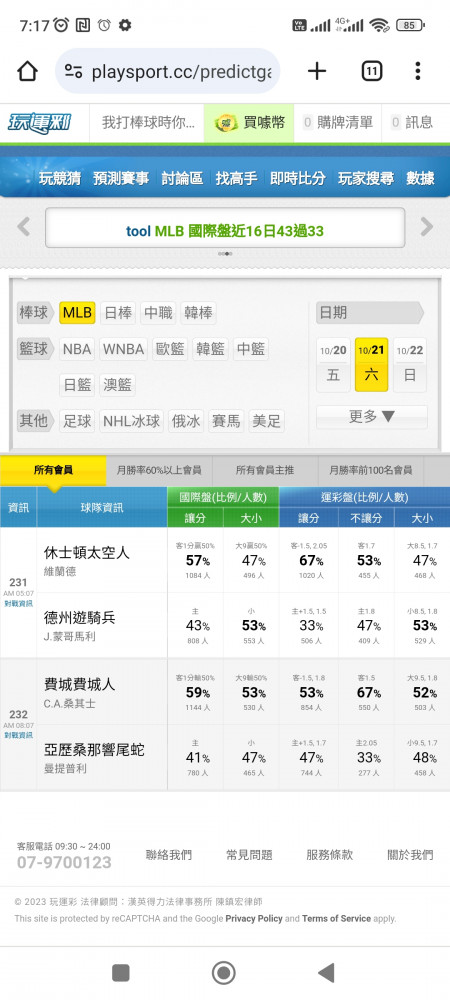The width and height of the screenshot is (450, 1000).
Task: Tap the Android back navigation button
Action: [x=326, y=973]
